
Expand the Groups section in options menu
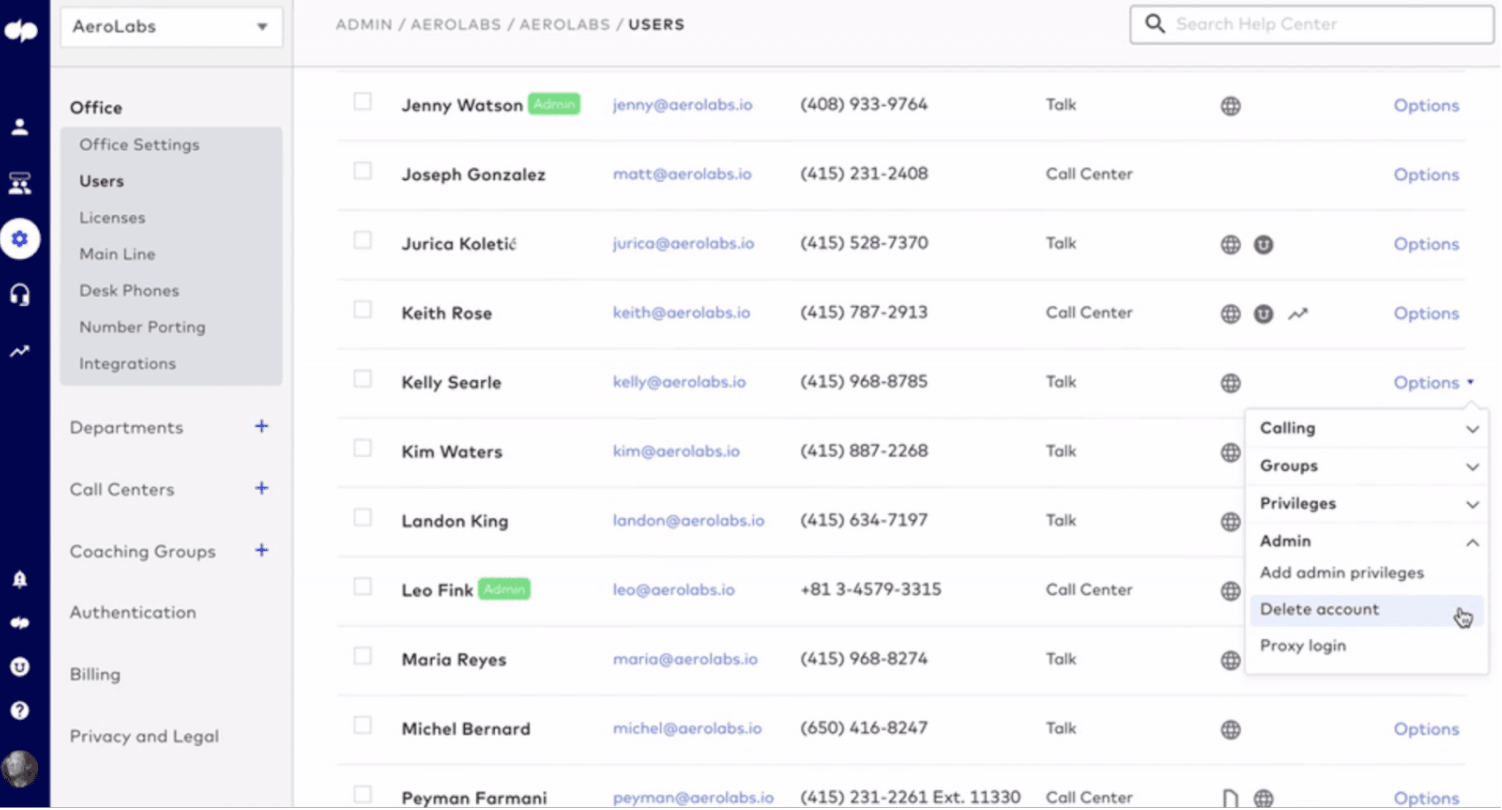1367,466
